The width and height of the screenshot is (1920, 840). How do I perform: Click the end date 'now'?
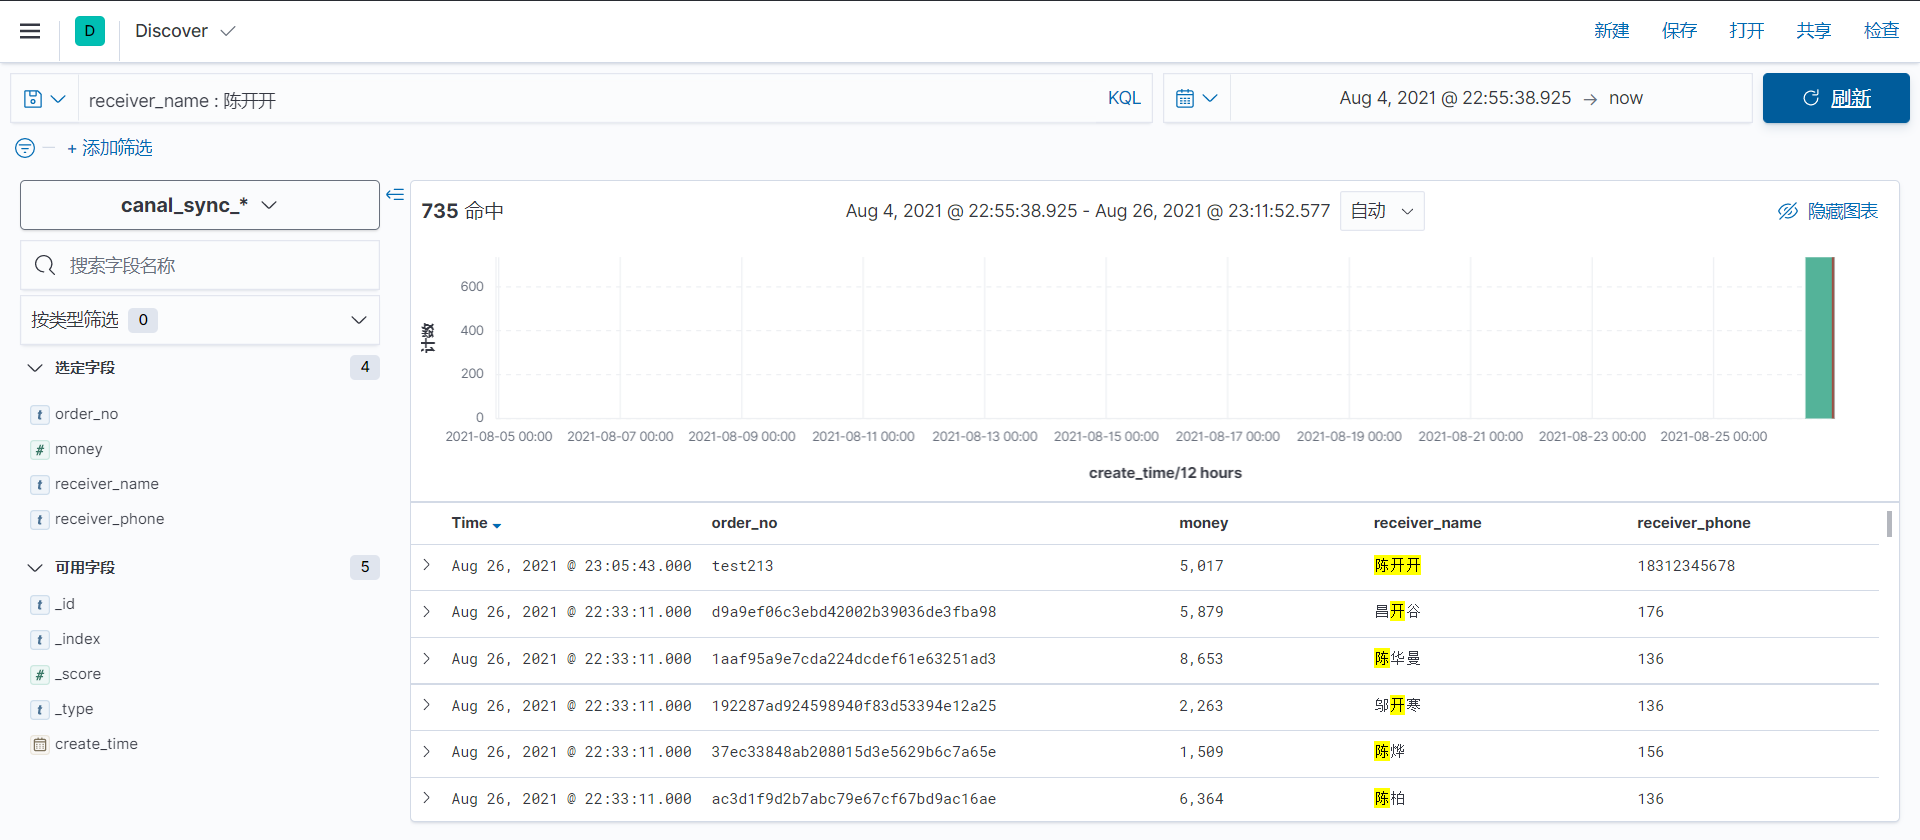tap(1626, 98)
